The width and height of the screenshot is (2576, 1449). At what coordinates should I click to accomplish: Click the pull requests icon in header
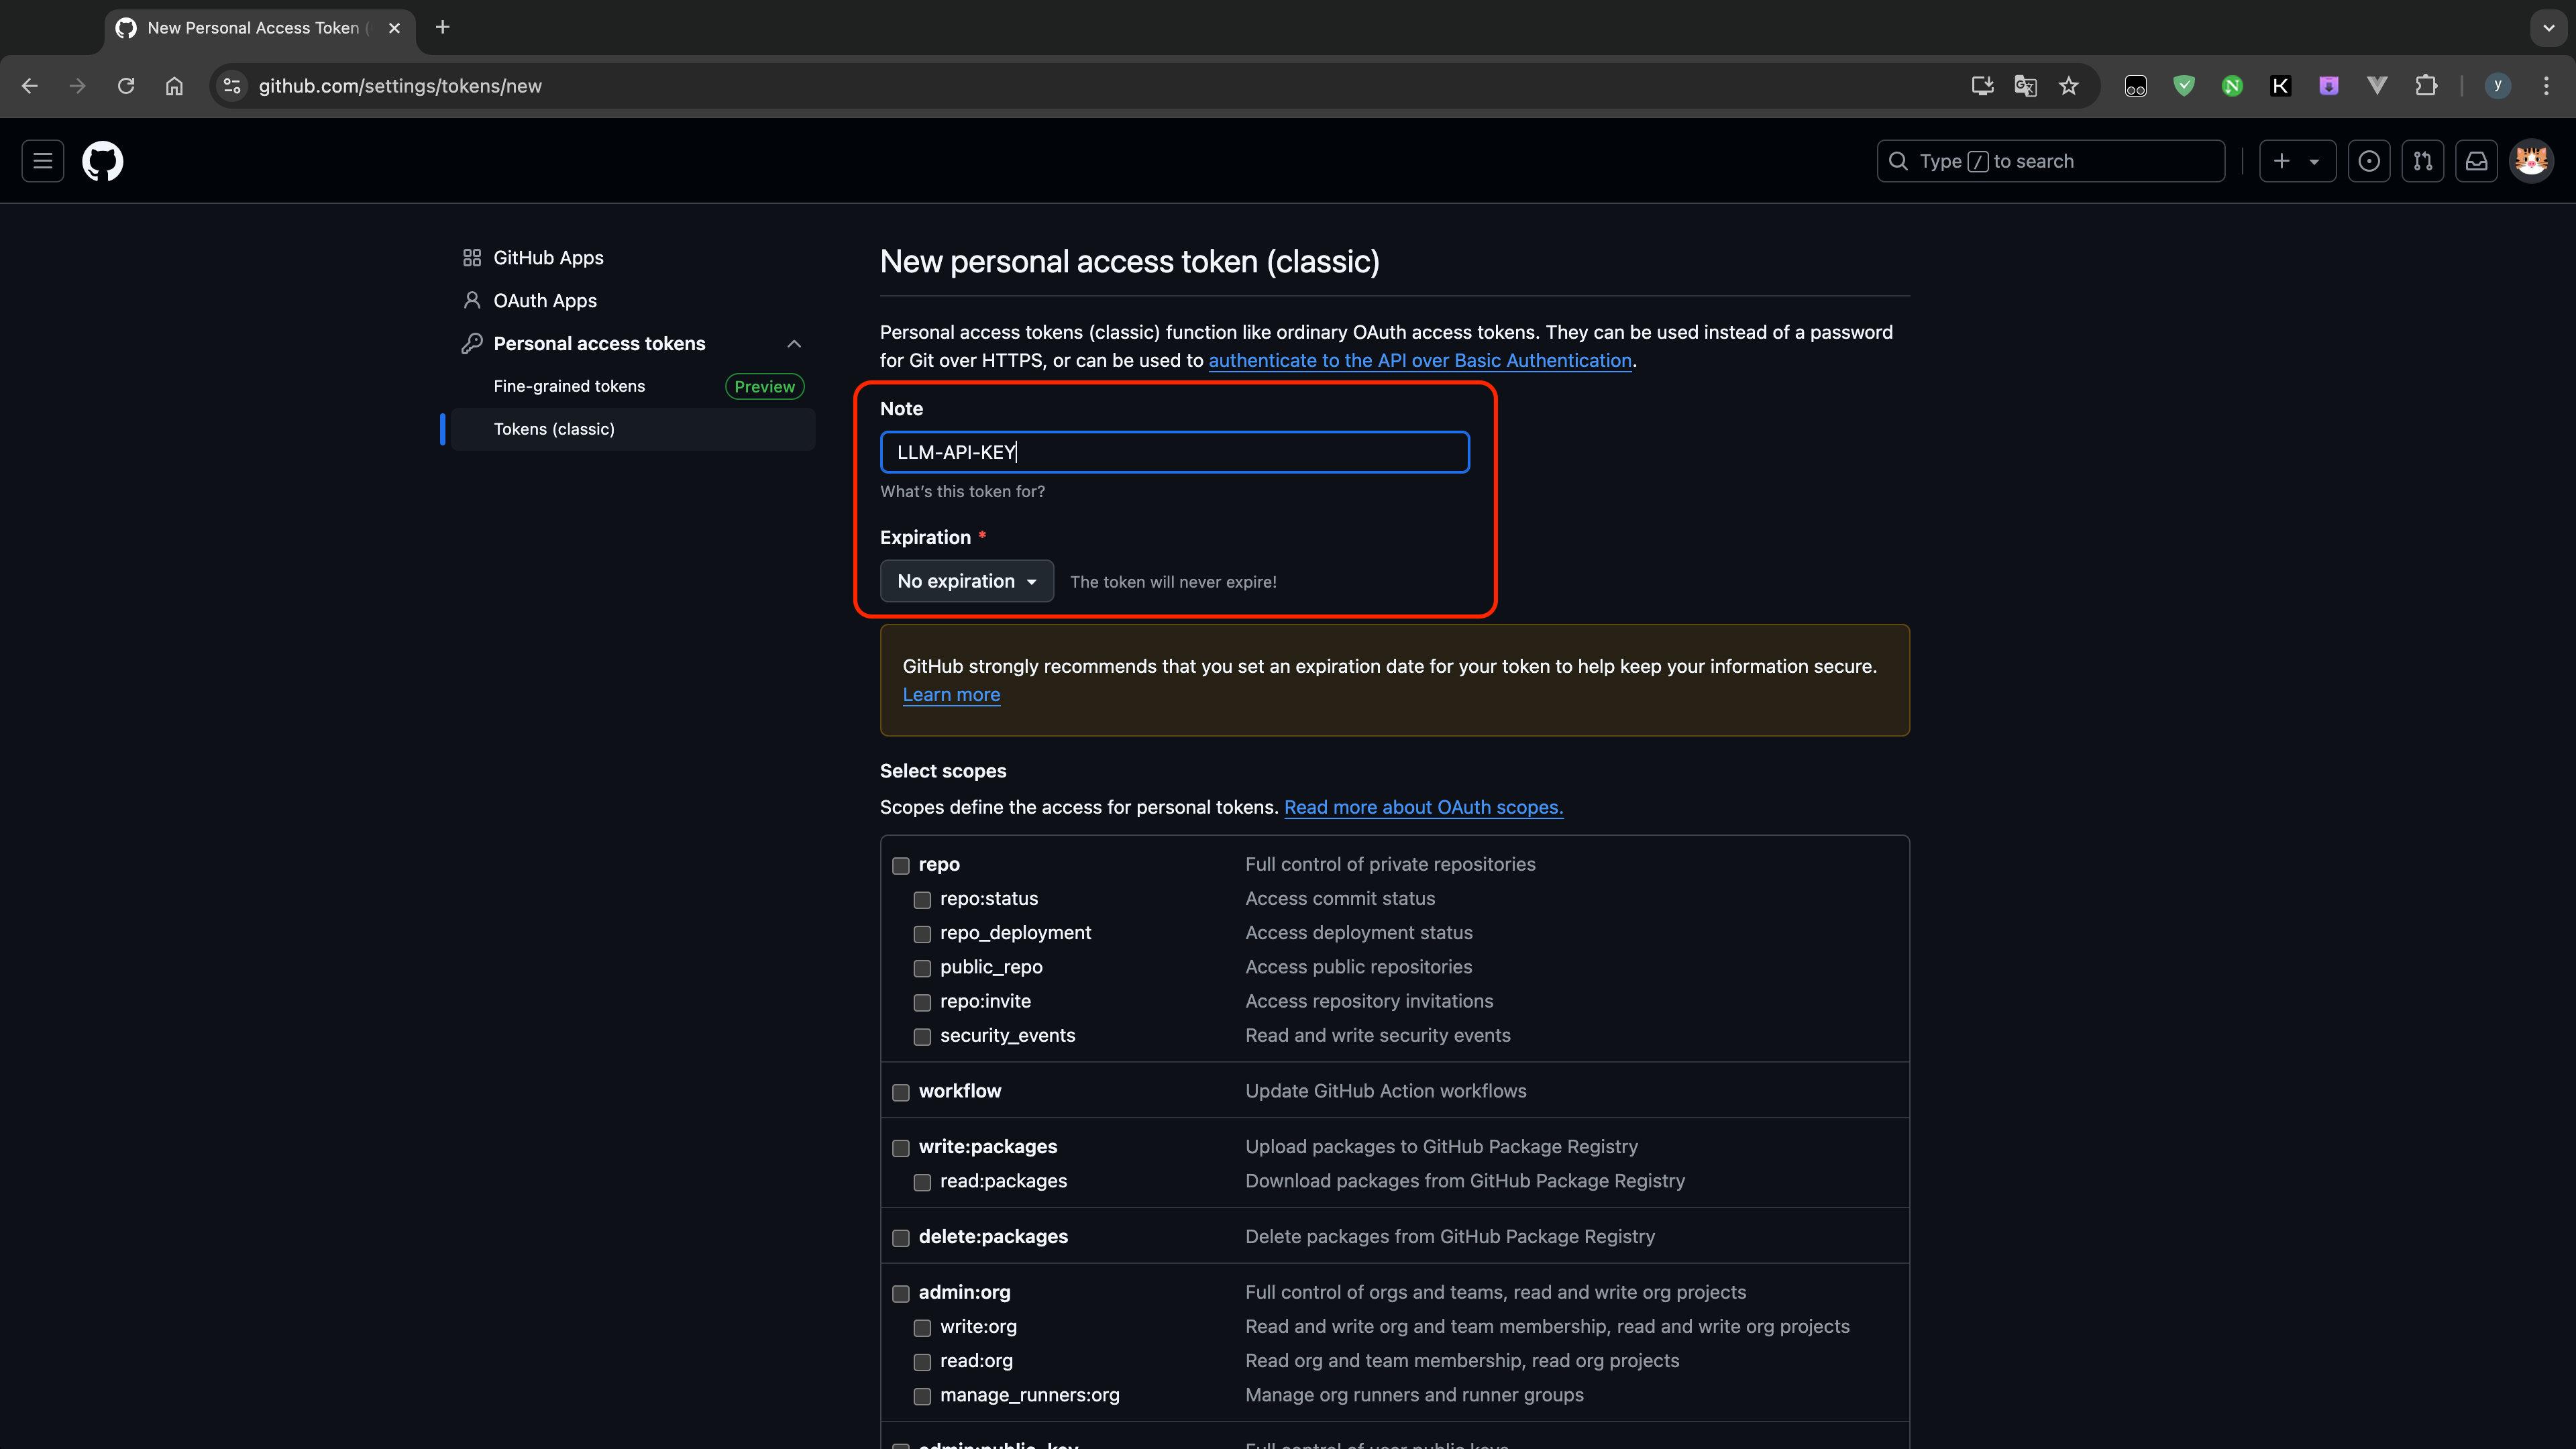(x=2422, y=161)
